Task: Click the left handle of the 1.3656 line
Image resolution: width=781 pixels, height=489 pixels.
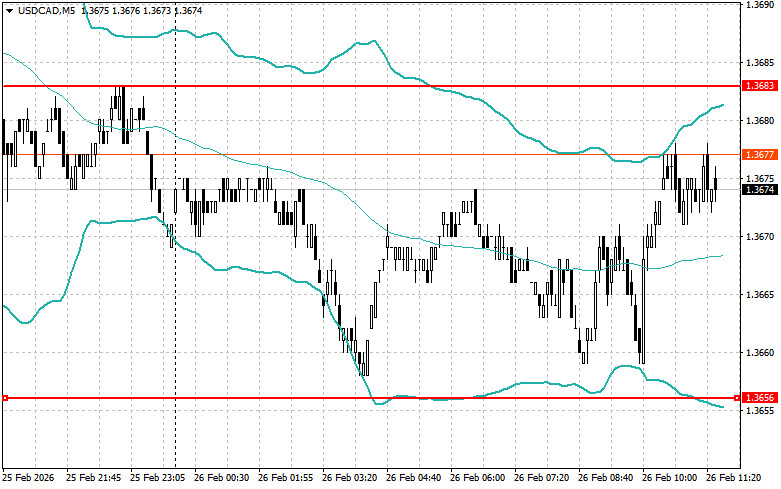Action: click(x=5, y=398)
